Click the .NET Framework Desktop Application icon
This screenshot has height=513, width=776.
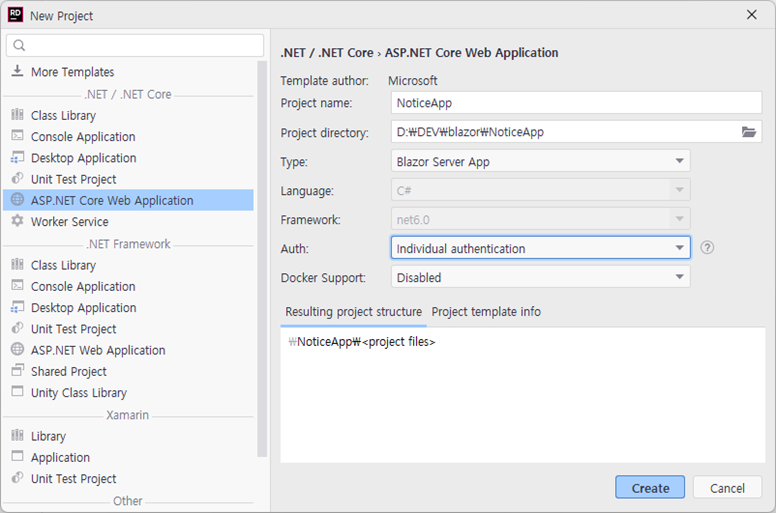pyautogui.click(x=17, y=307)
